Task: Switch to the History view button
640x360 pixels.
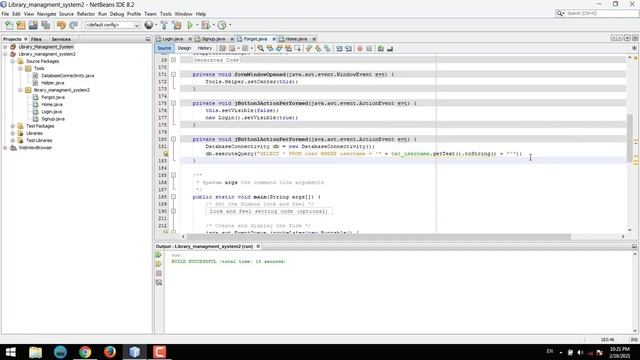Action: (205, 49)
